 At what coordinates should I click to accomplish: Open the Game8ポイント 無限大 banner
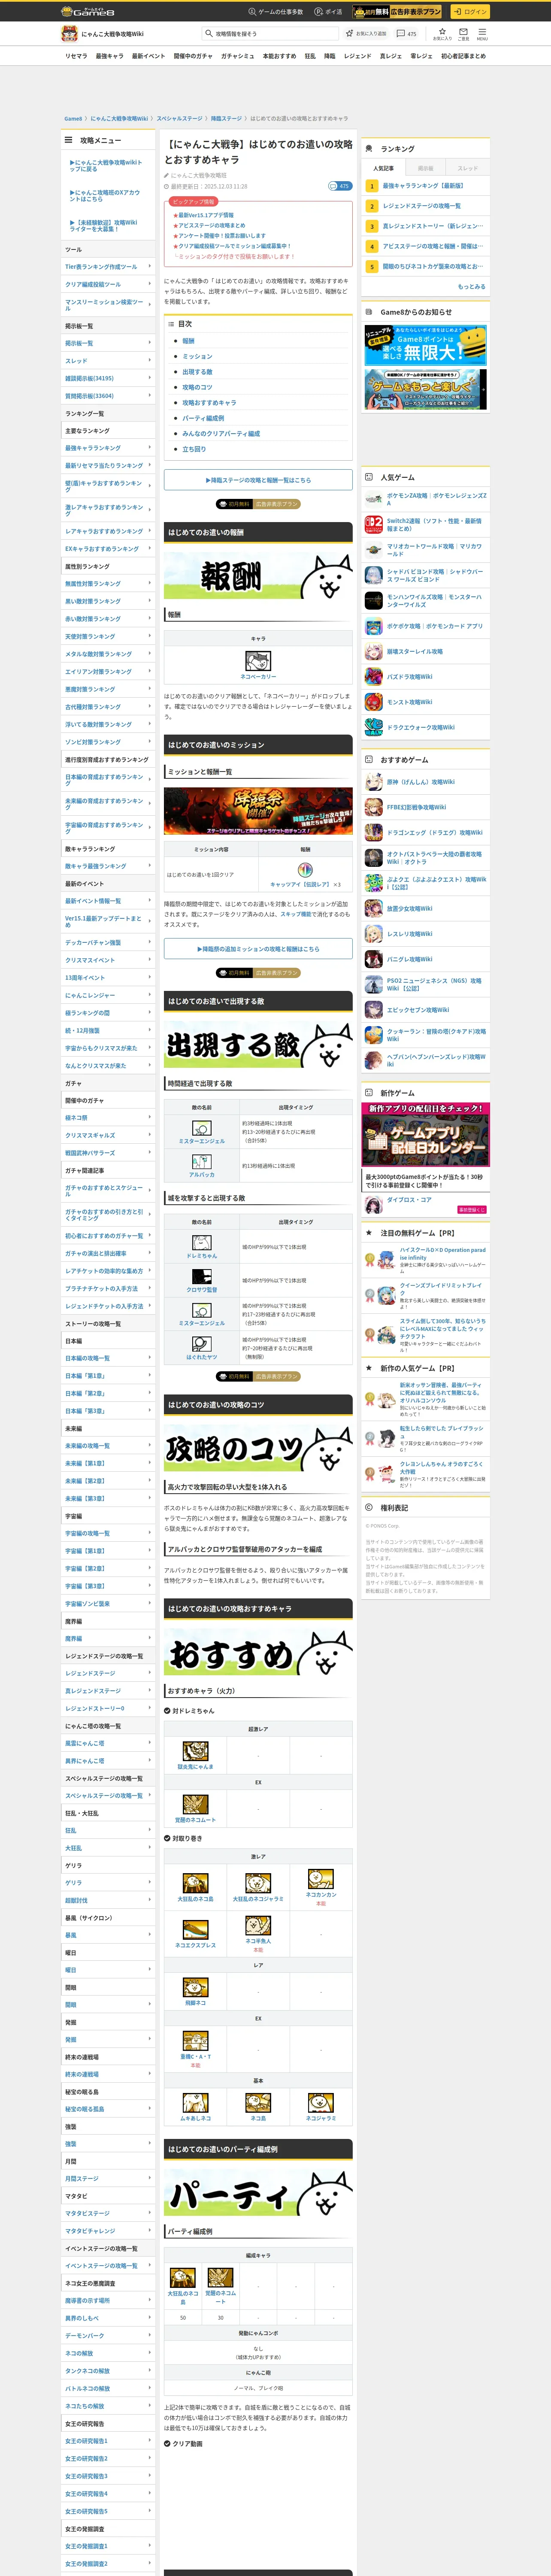click(426, 345)
